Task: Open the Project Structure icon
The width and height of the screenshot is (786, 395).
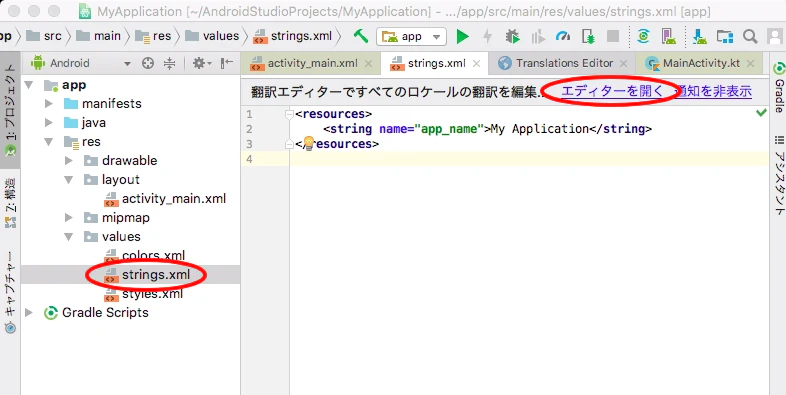Action: click(x=724, y=36)
